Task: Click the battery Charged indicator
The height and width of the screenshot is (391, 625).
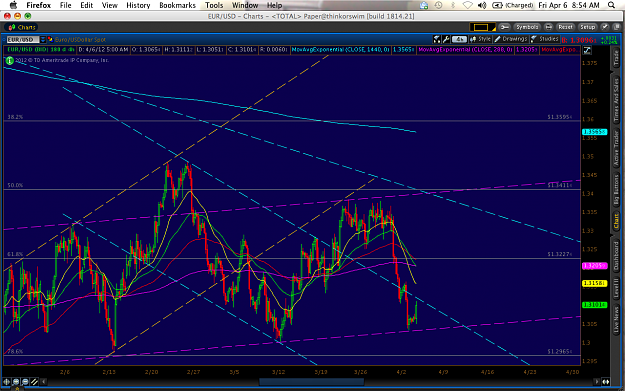Action: (513, 5)
